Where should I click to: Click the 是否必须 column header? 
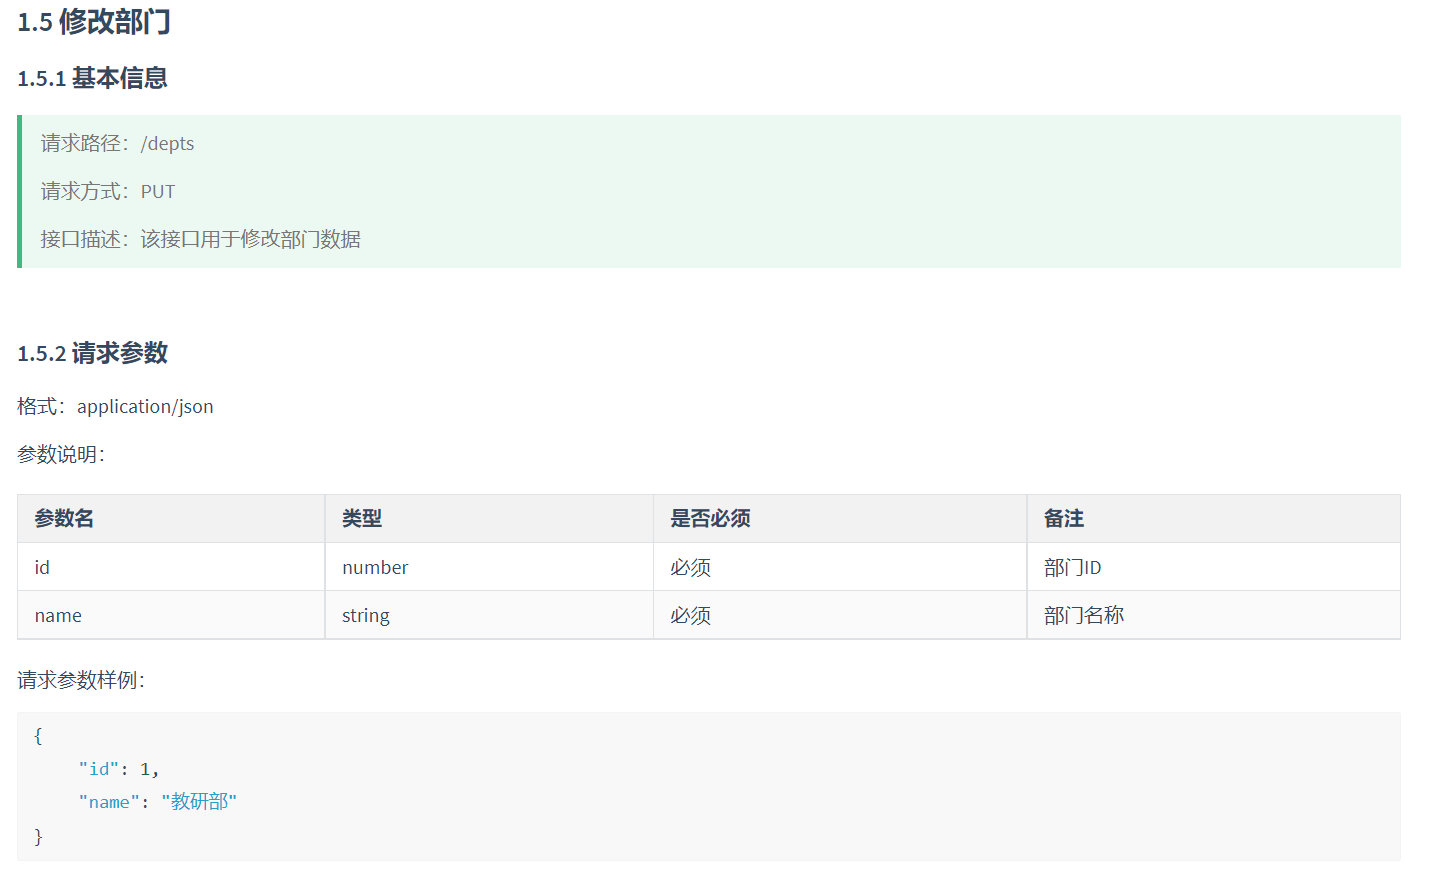tap(710, 519)
